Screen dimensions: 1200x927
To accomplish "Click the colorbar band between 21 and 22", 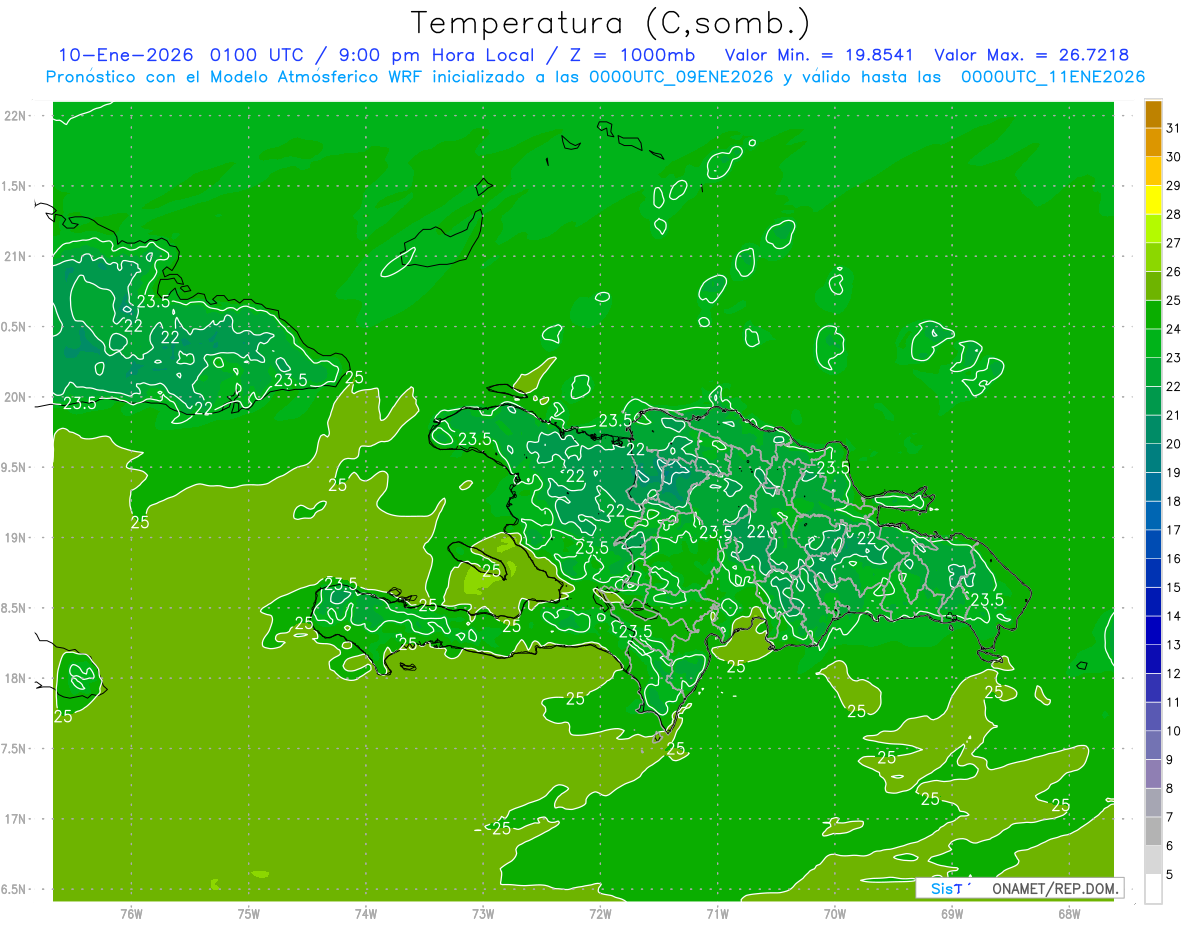I will 1153,401.
